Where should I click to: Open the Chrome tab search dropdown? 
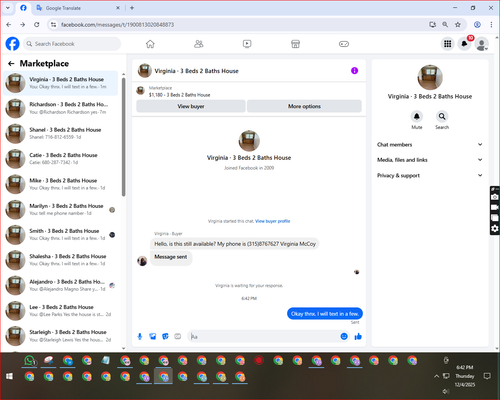(x=8, y=8)
